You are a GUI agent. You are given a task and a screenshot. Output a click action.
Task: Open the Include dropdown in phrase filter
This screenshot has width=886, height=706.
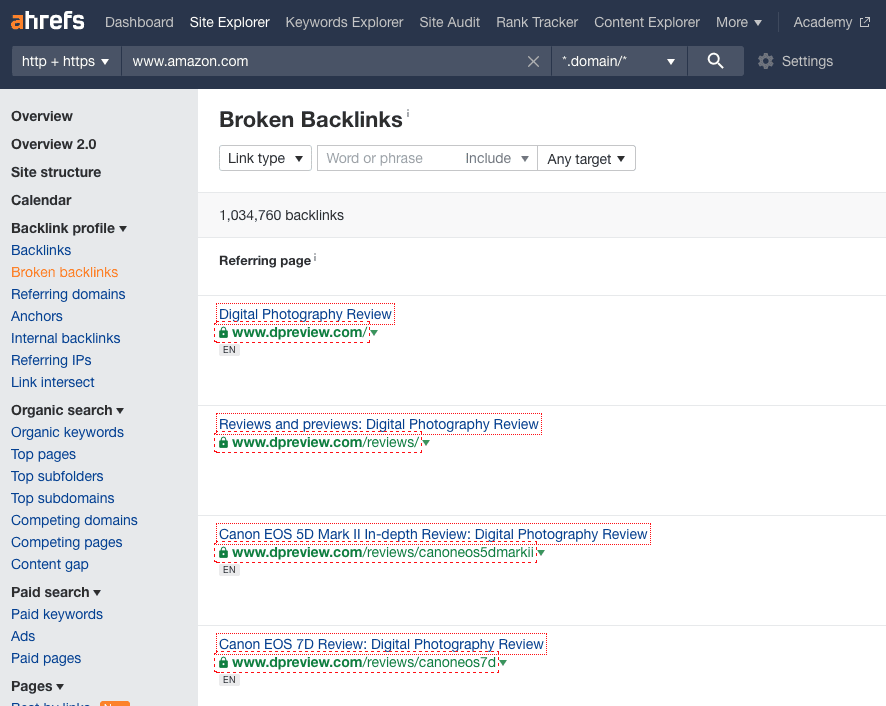[497, 158]
